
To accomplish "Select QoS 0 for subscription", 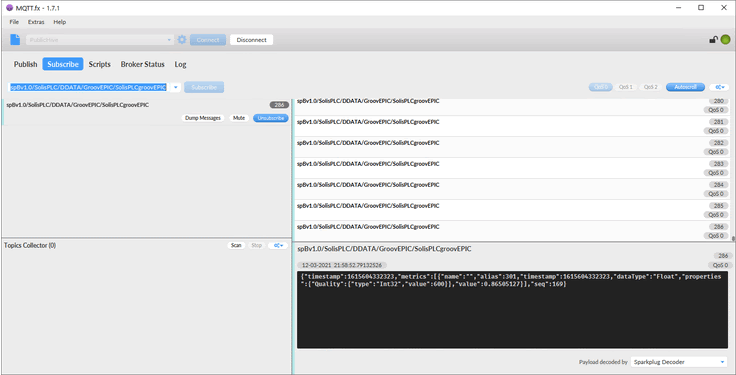I will 600,87.
